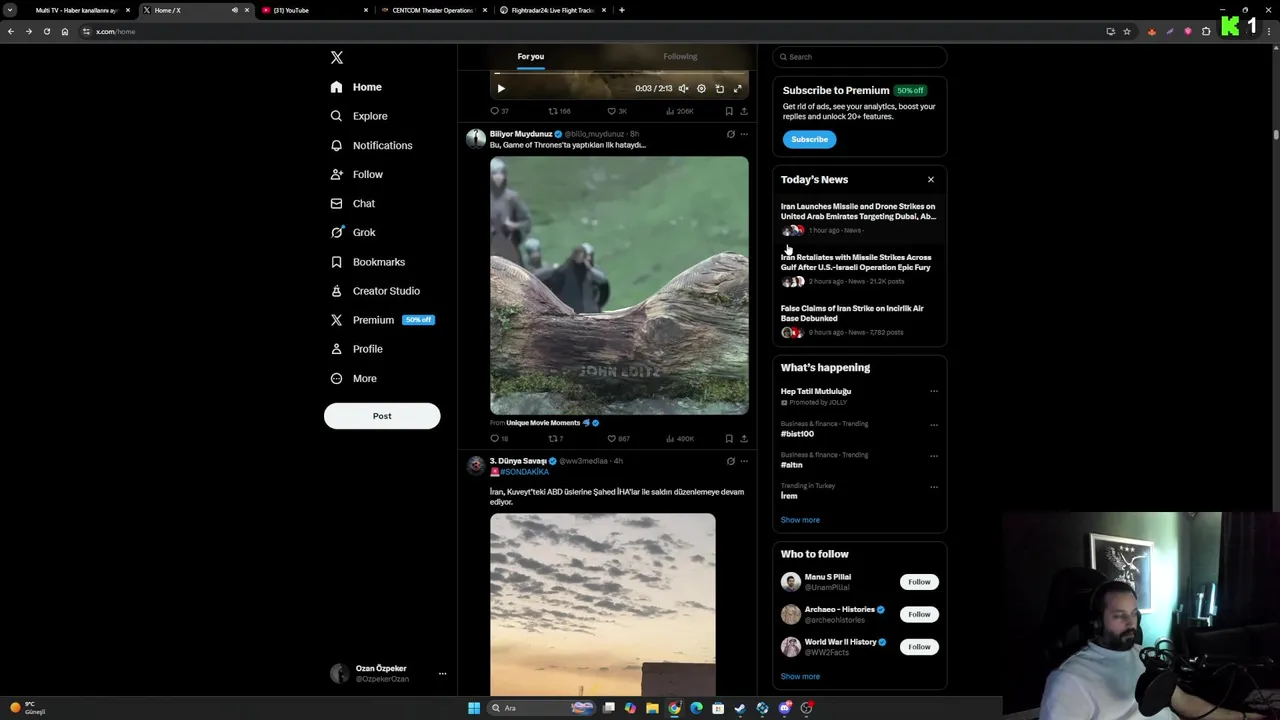Click the blue Subscribe button
Image resolution: width=1280 pixels, height=720 pixels.
click(809, 139)
